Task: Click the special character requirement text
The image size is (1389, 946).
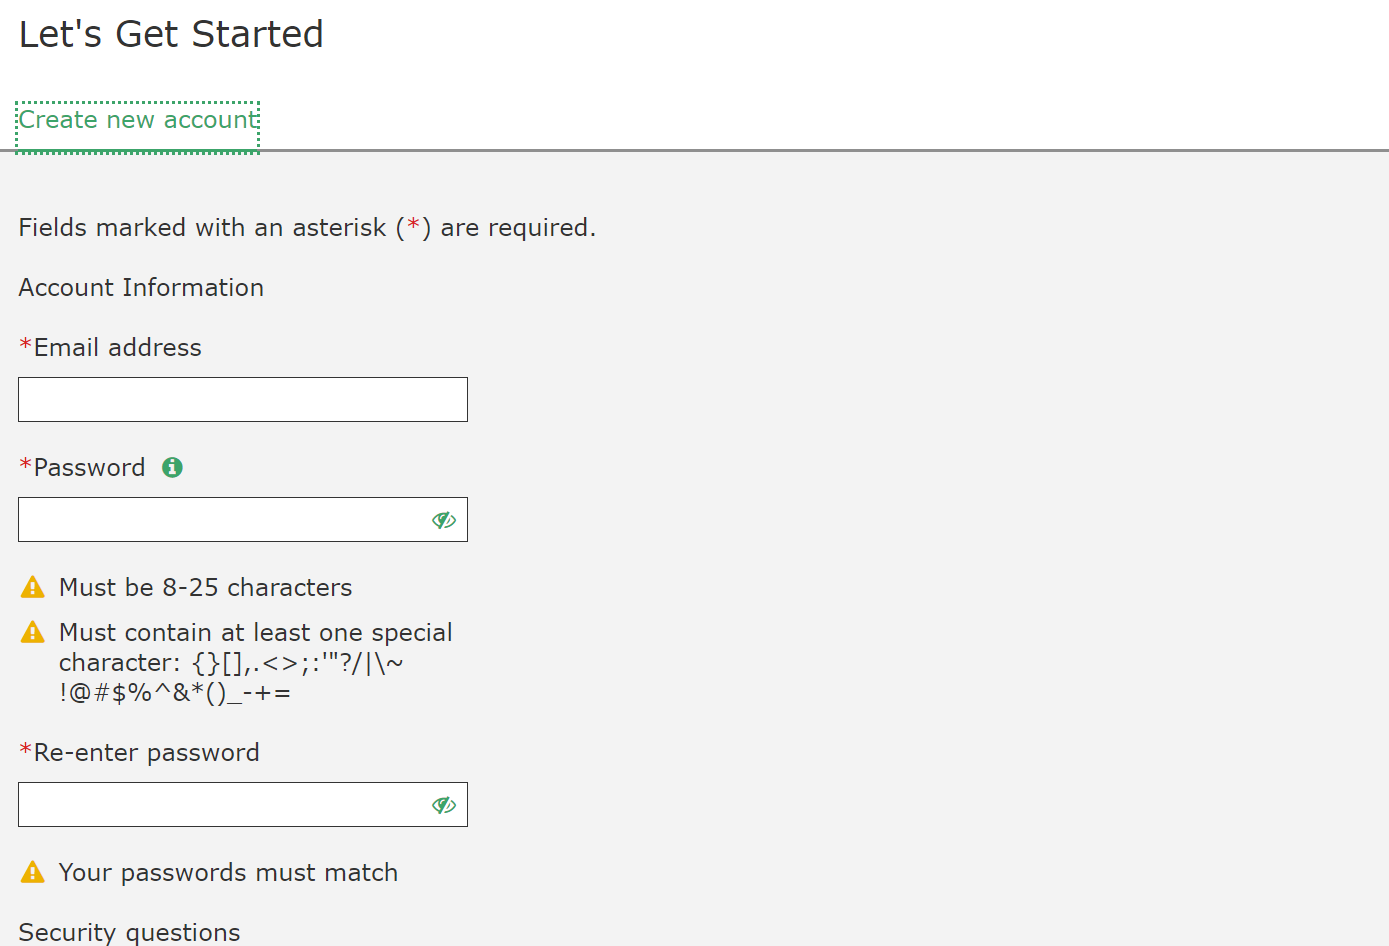Action: coord(255,663)
